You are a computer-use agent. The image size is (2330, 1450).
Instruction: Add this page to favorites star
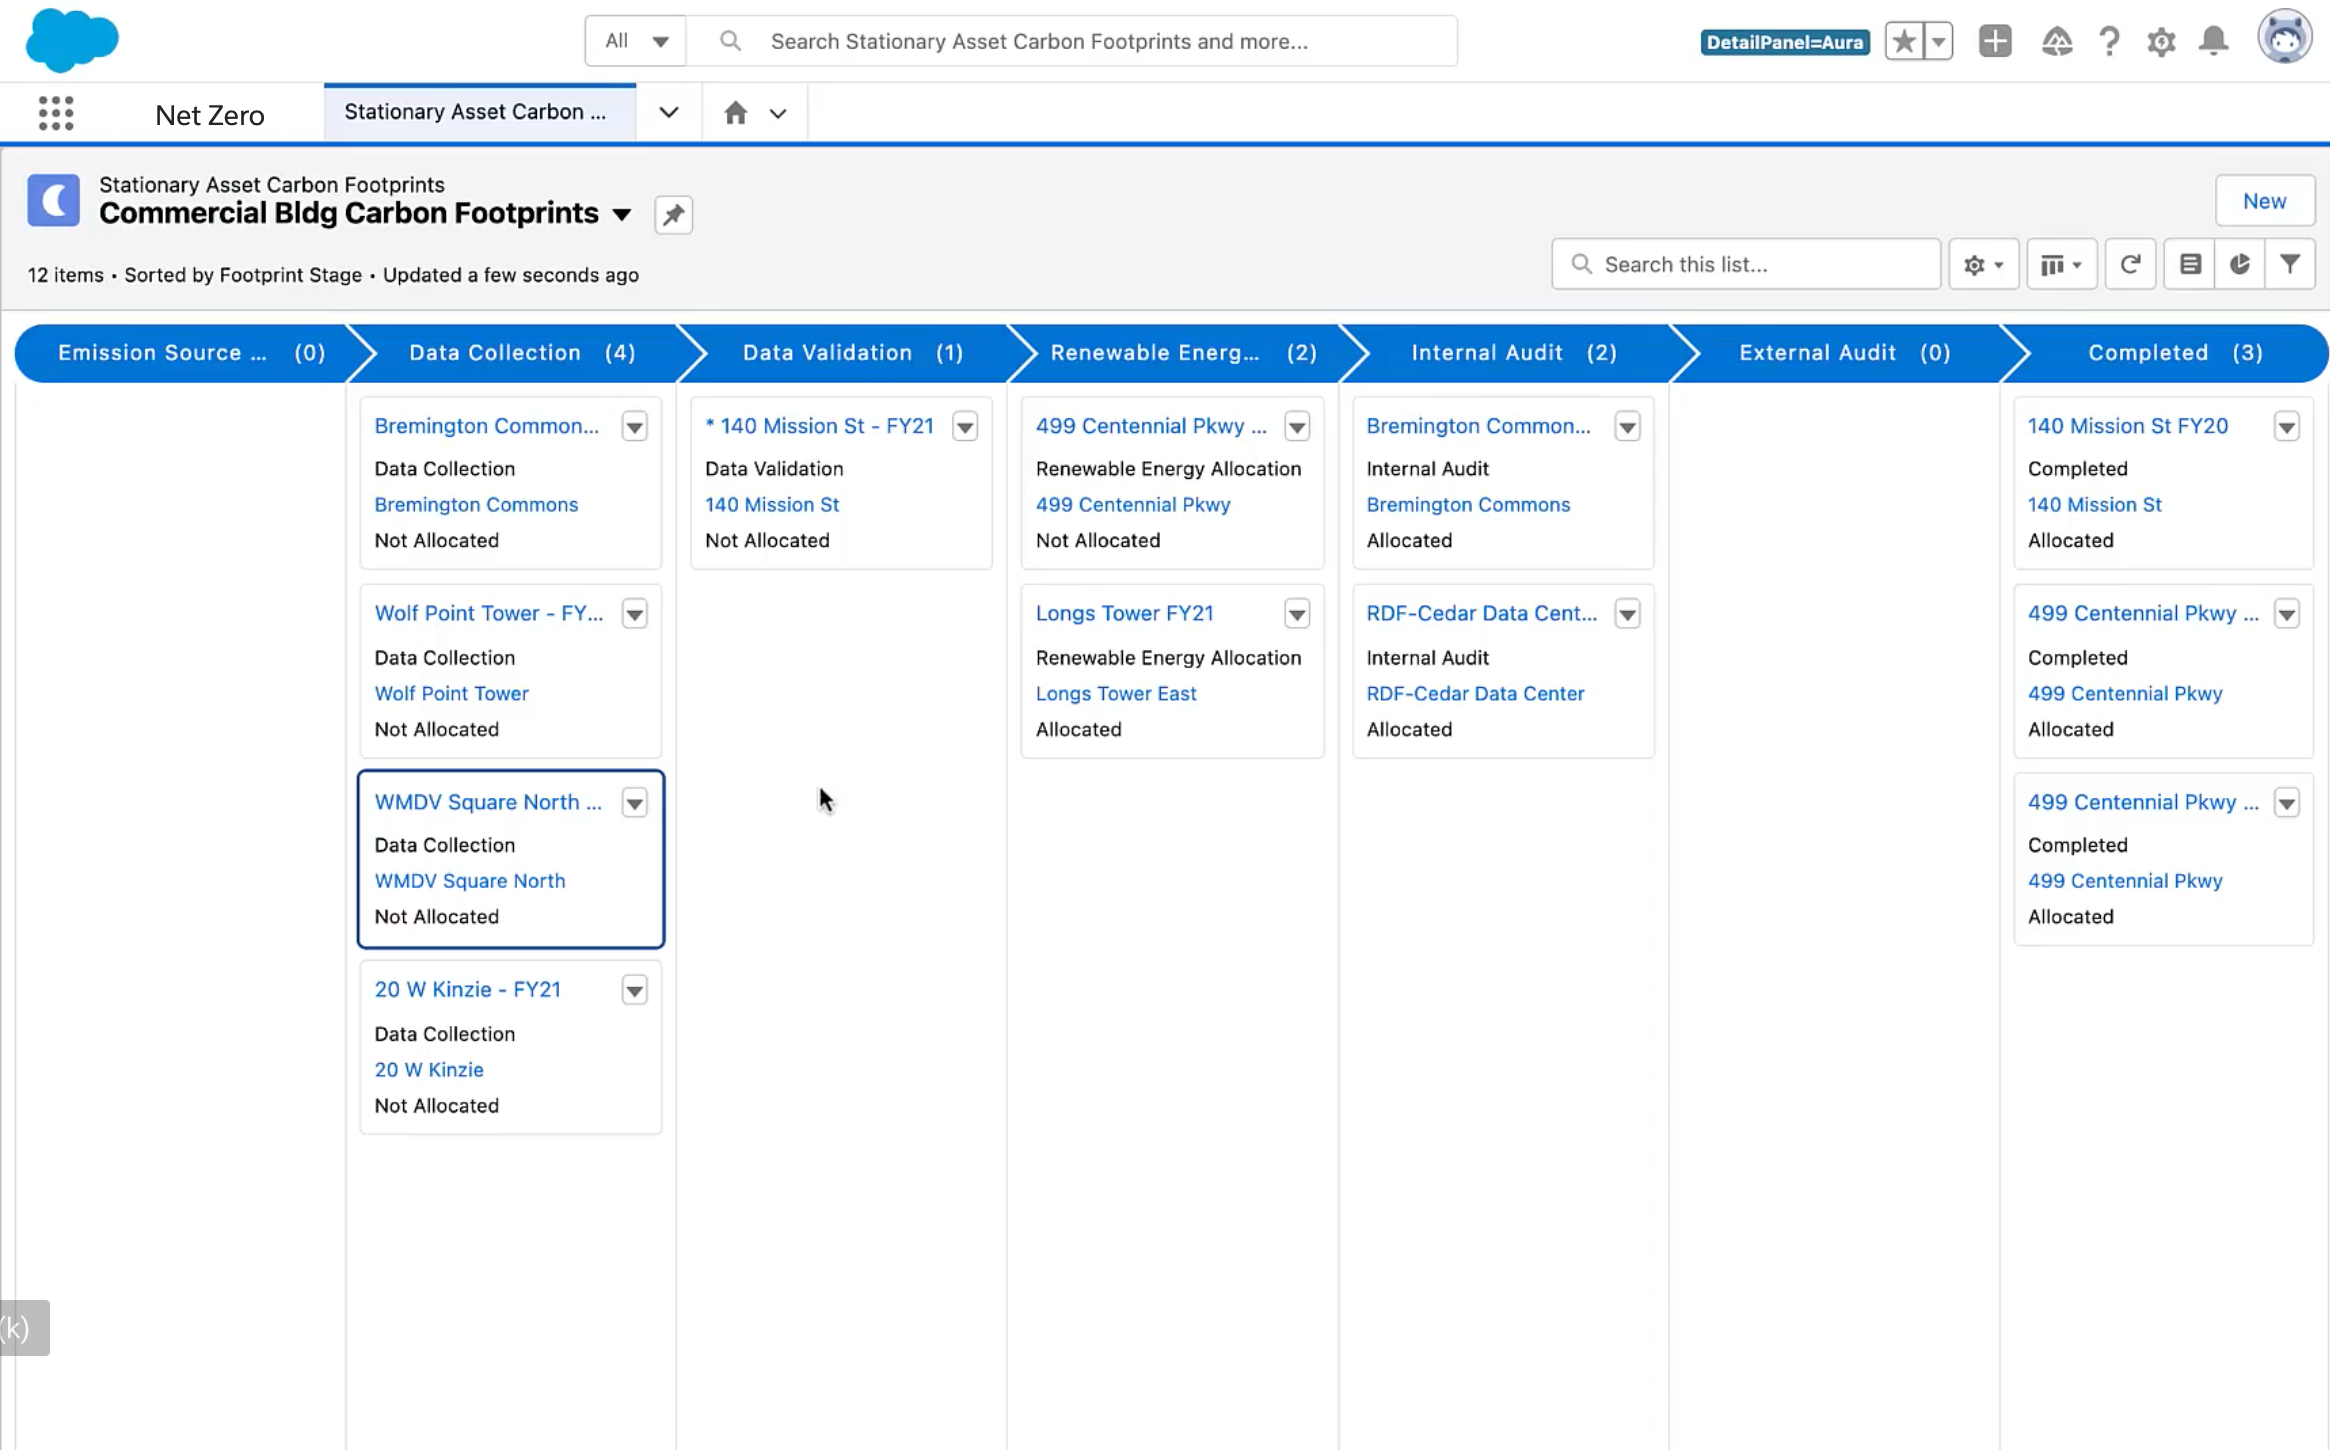(1905, 41)
